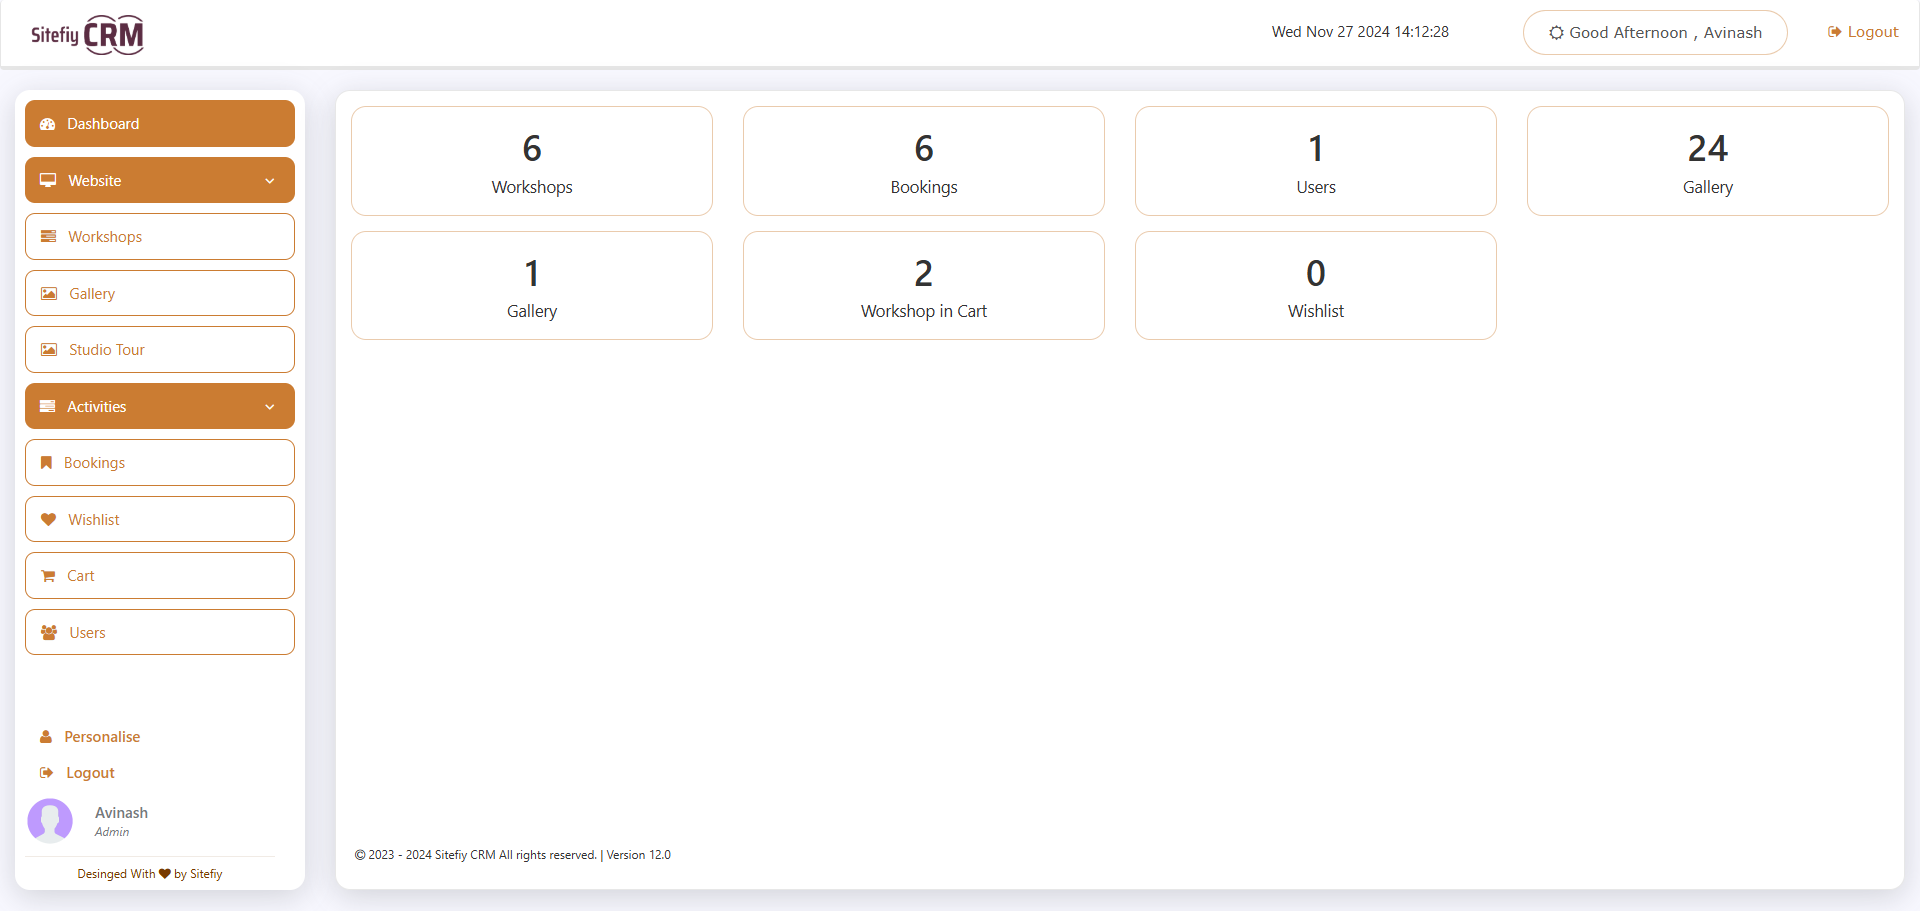
Task: Click the Cart shopping cart icon
Action: (x=48, y=576)
